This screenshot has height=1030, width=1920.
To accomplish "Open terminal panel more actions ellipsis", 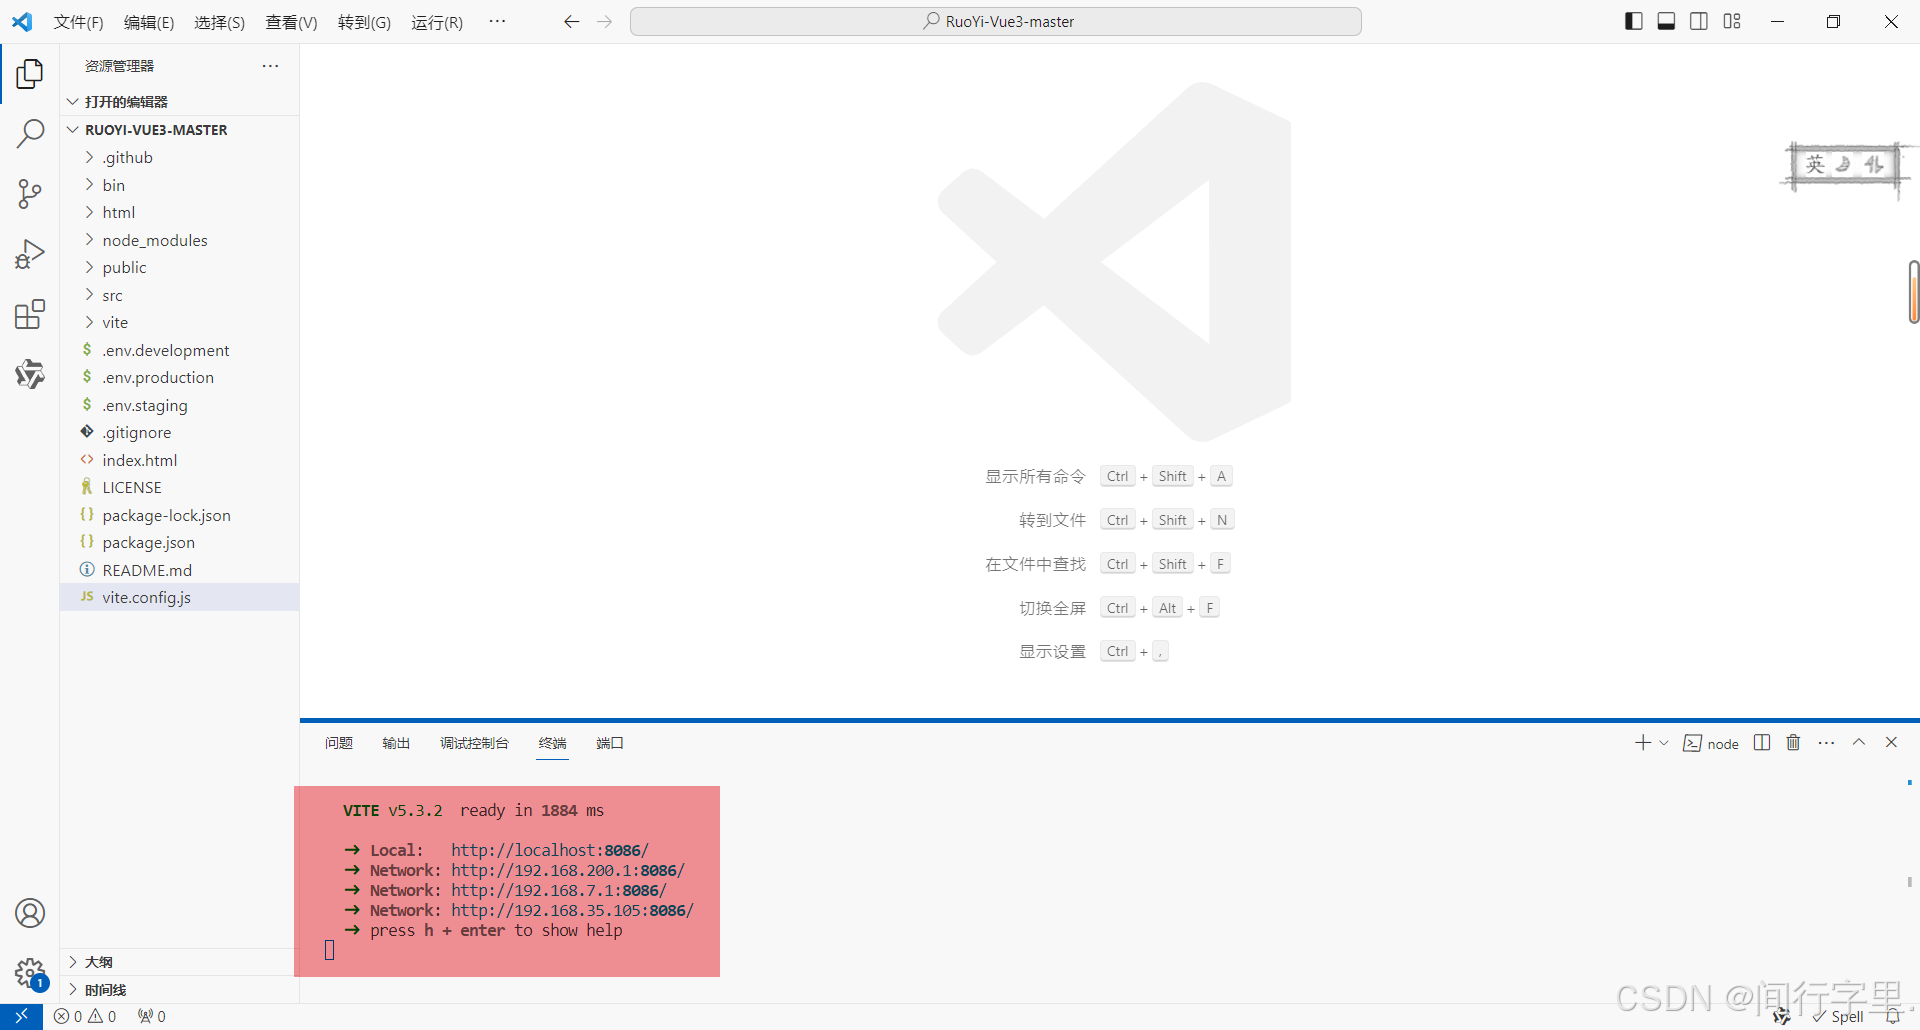I will (1826, 743).
